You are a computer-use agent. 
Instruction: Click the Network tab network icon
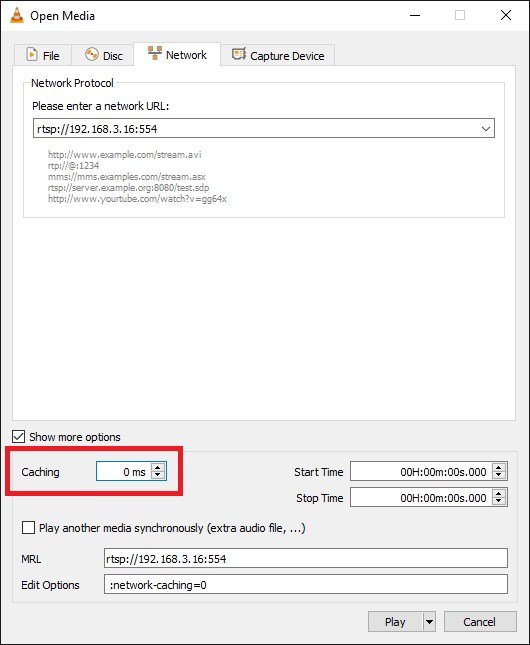tap(155, 53)
